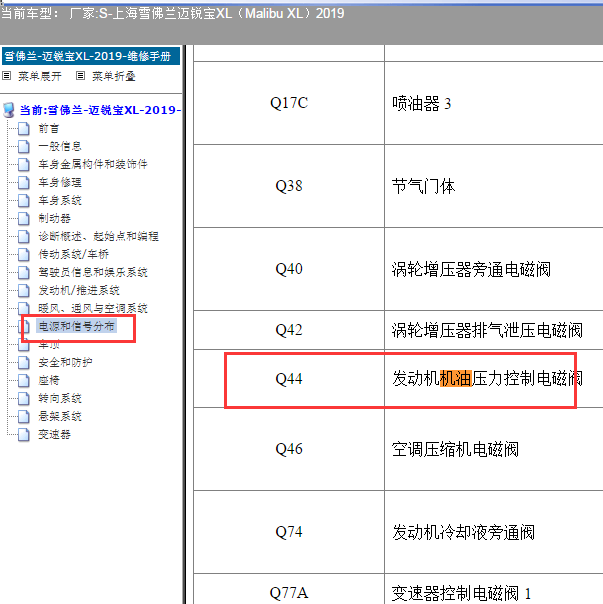Click the Q40 code cell
Viewport: 603px width, 604px height.
tap(289, 269)
